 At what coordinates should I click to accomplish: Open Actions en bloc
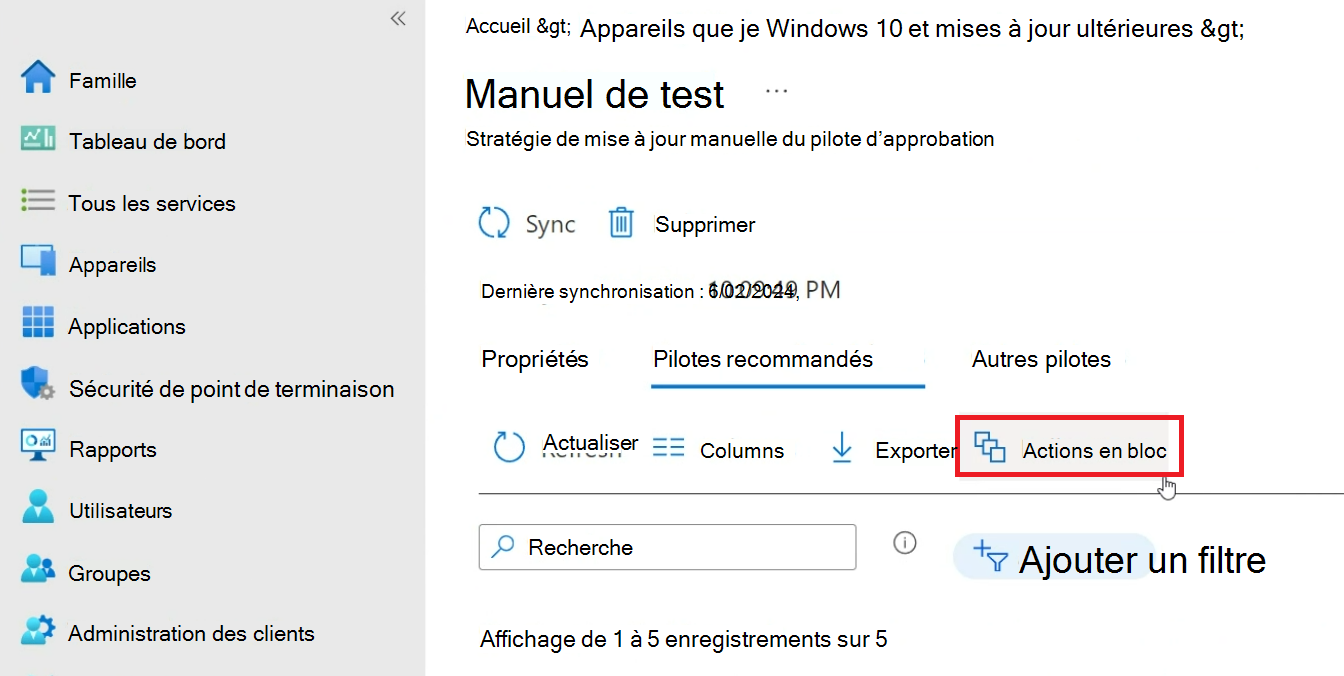(1070, 450)
